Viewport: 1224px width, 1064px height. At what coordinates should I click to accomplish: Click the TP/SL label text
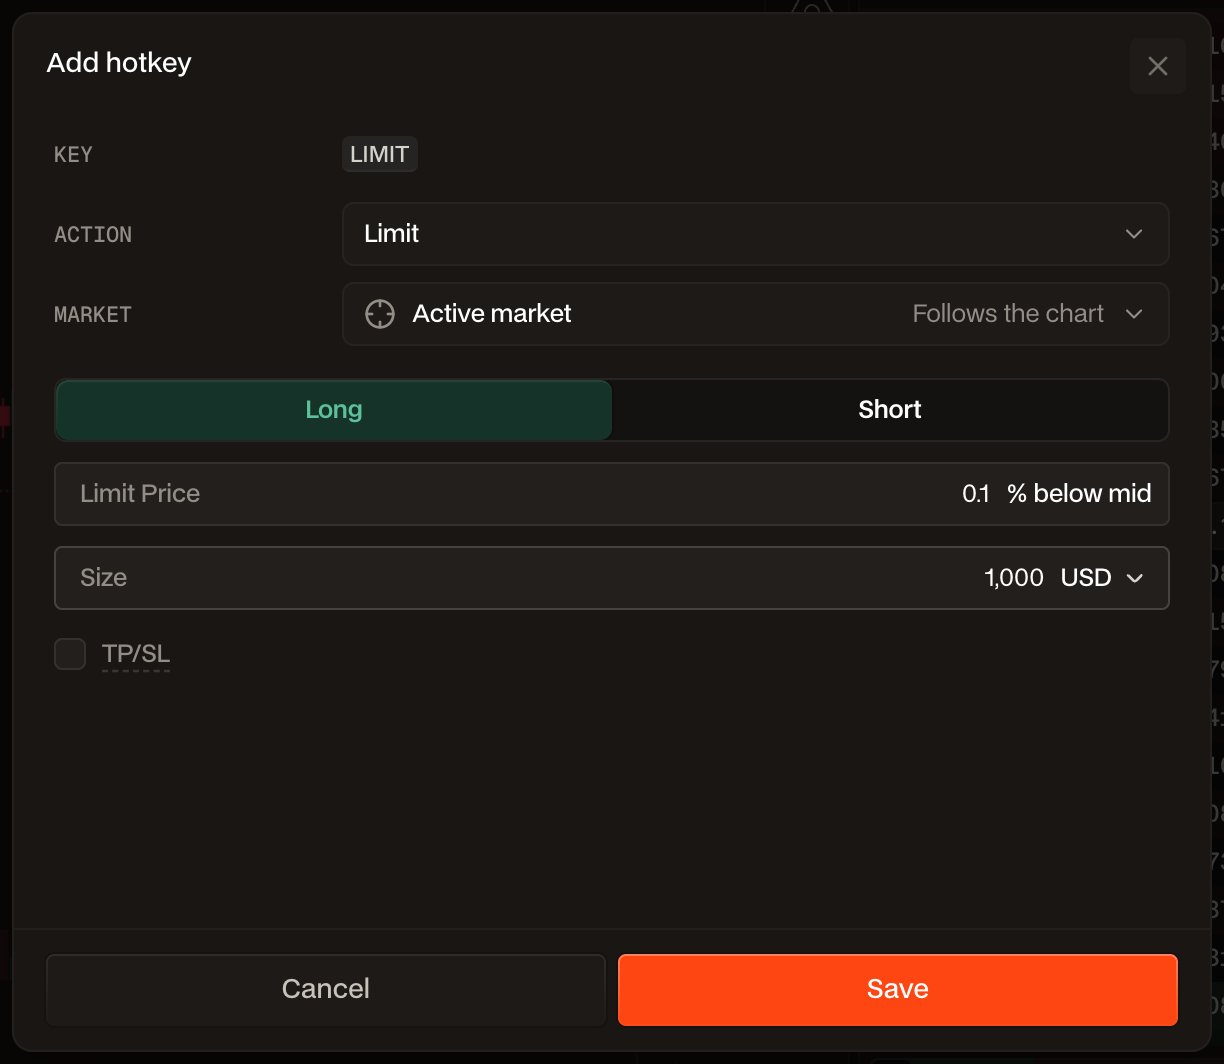click(x=136, y=655)
